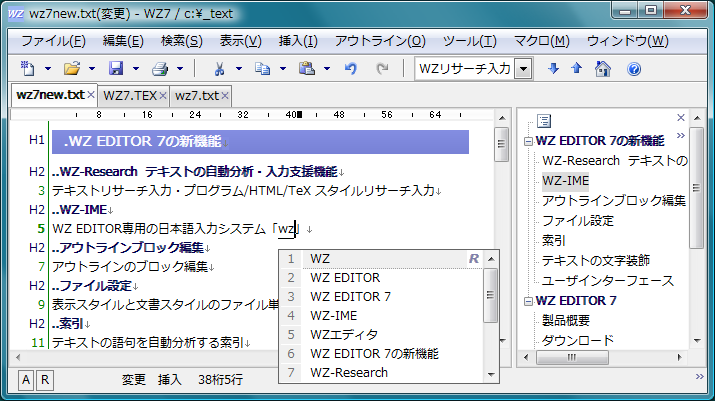Select suggestion 3 WZ EDITOR 7

point(382,297)
